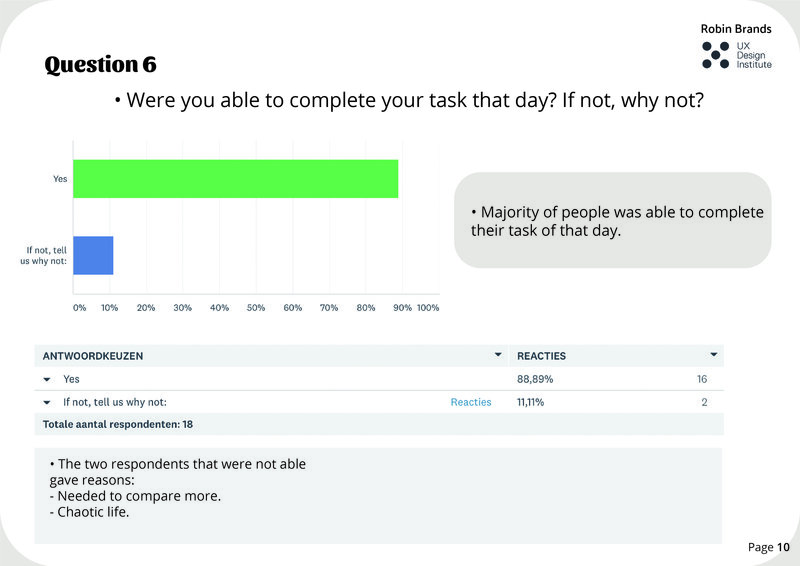
Task: Select the blue 'If not' chart bar
Action: 93,255
